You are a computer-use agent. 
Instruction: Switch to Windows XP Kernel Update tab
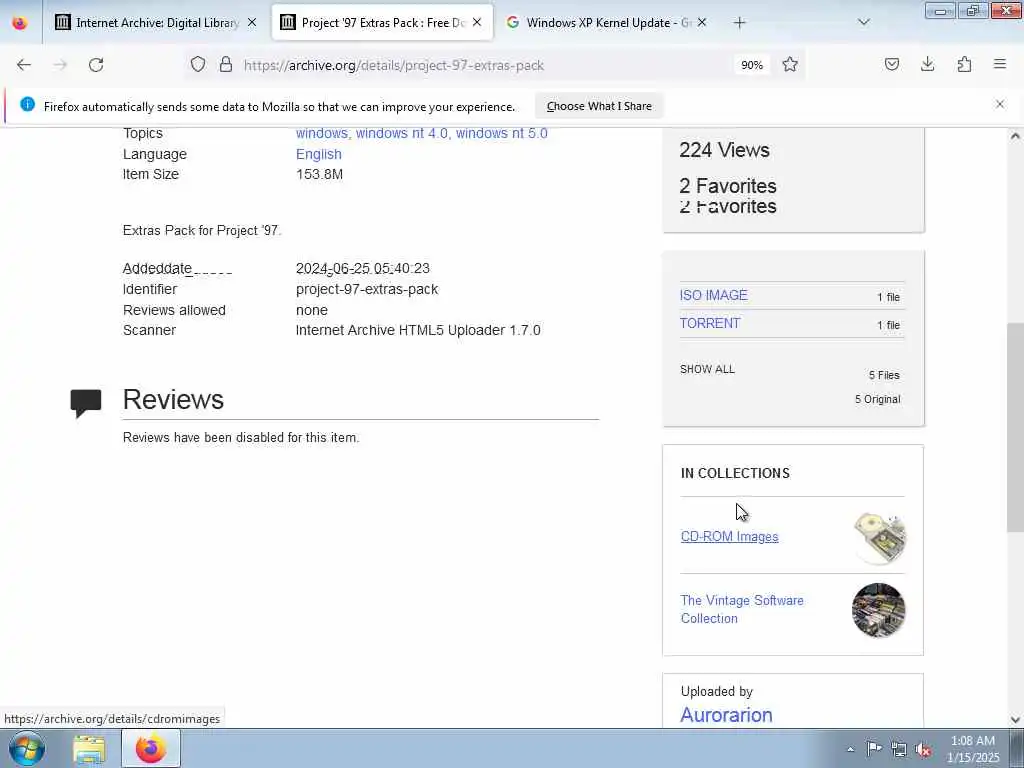(x=606, y=22)
